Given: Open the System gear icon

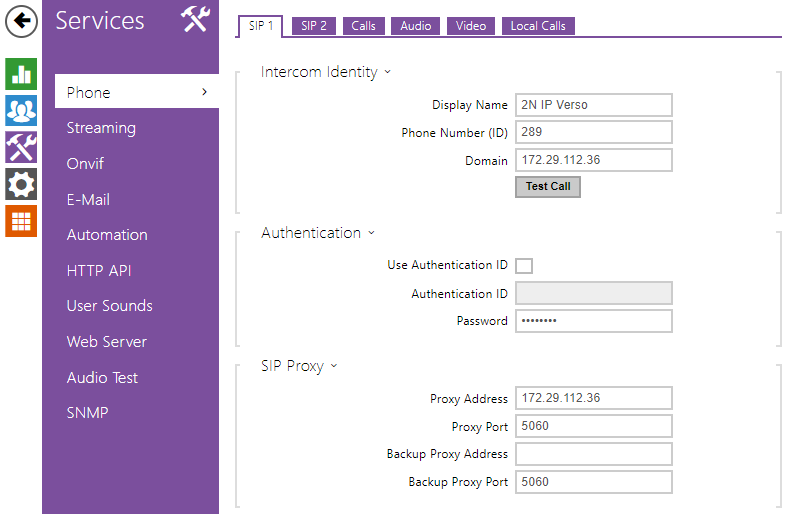Looking at the screenshot, I should click(21, 184).
